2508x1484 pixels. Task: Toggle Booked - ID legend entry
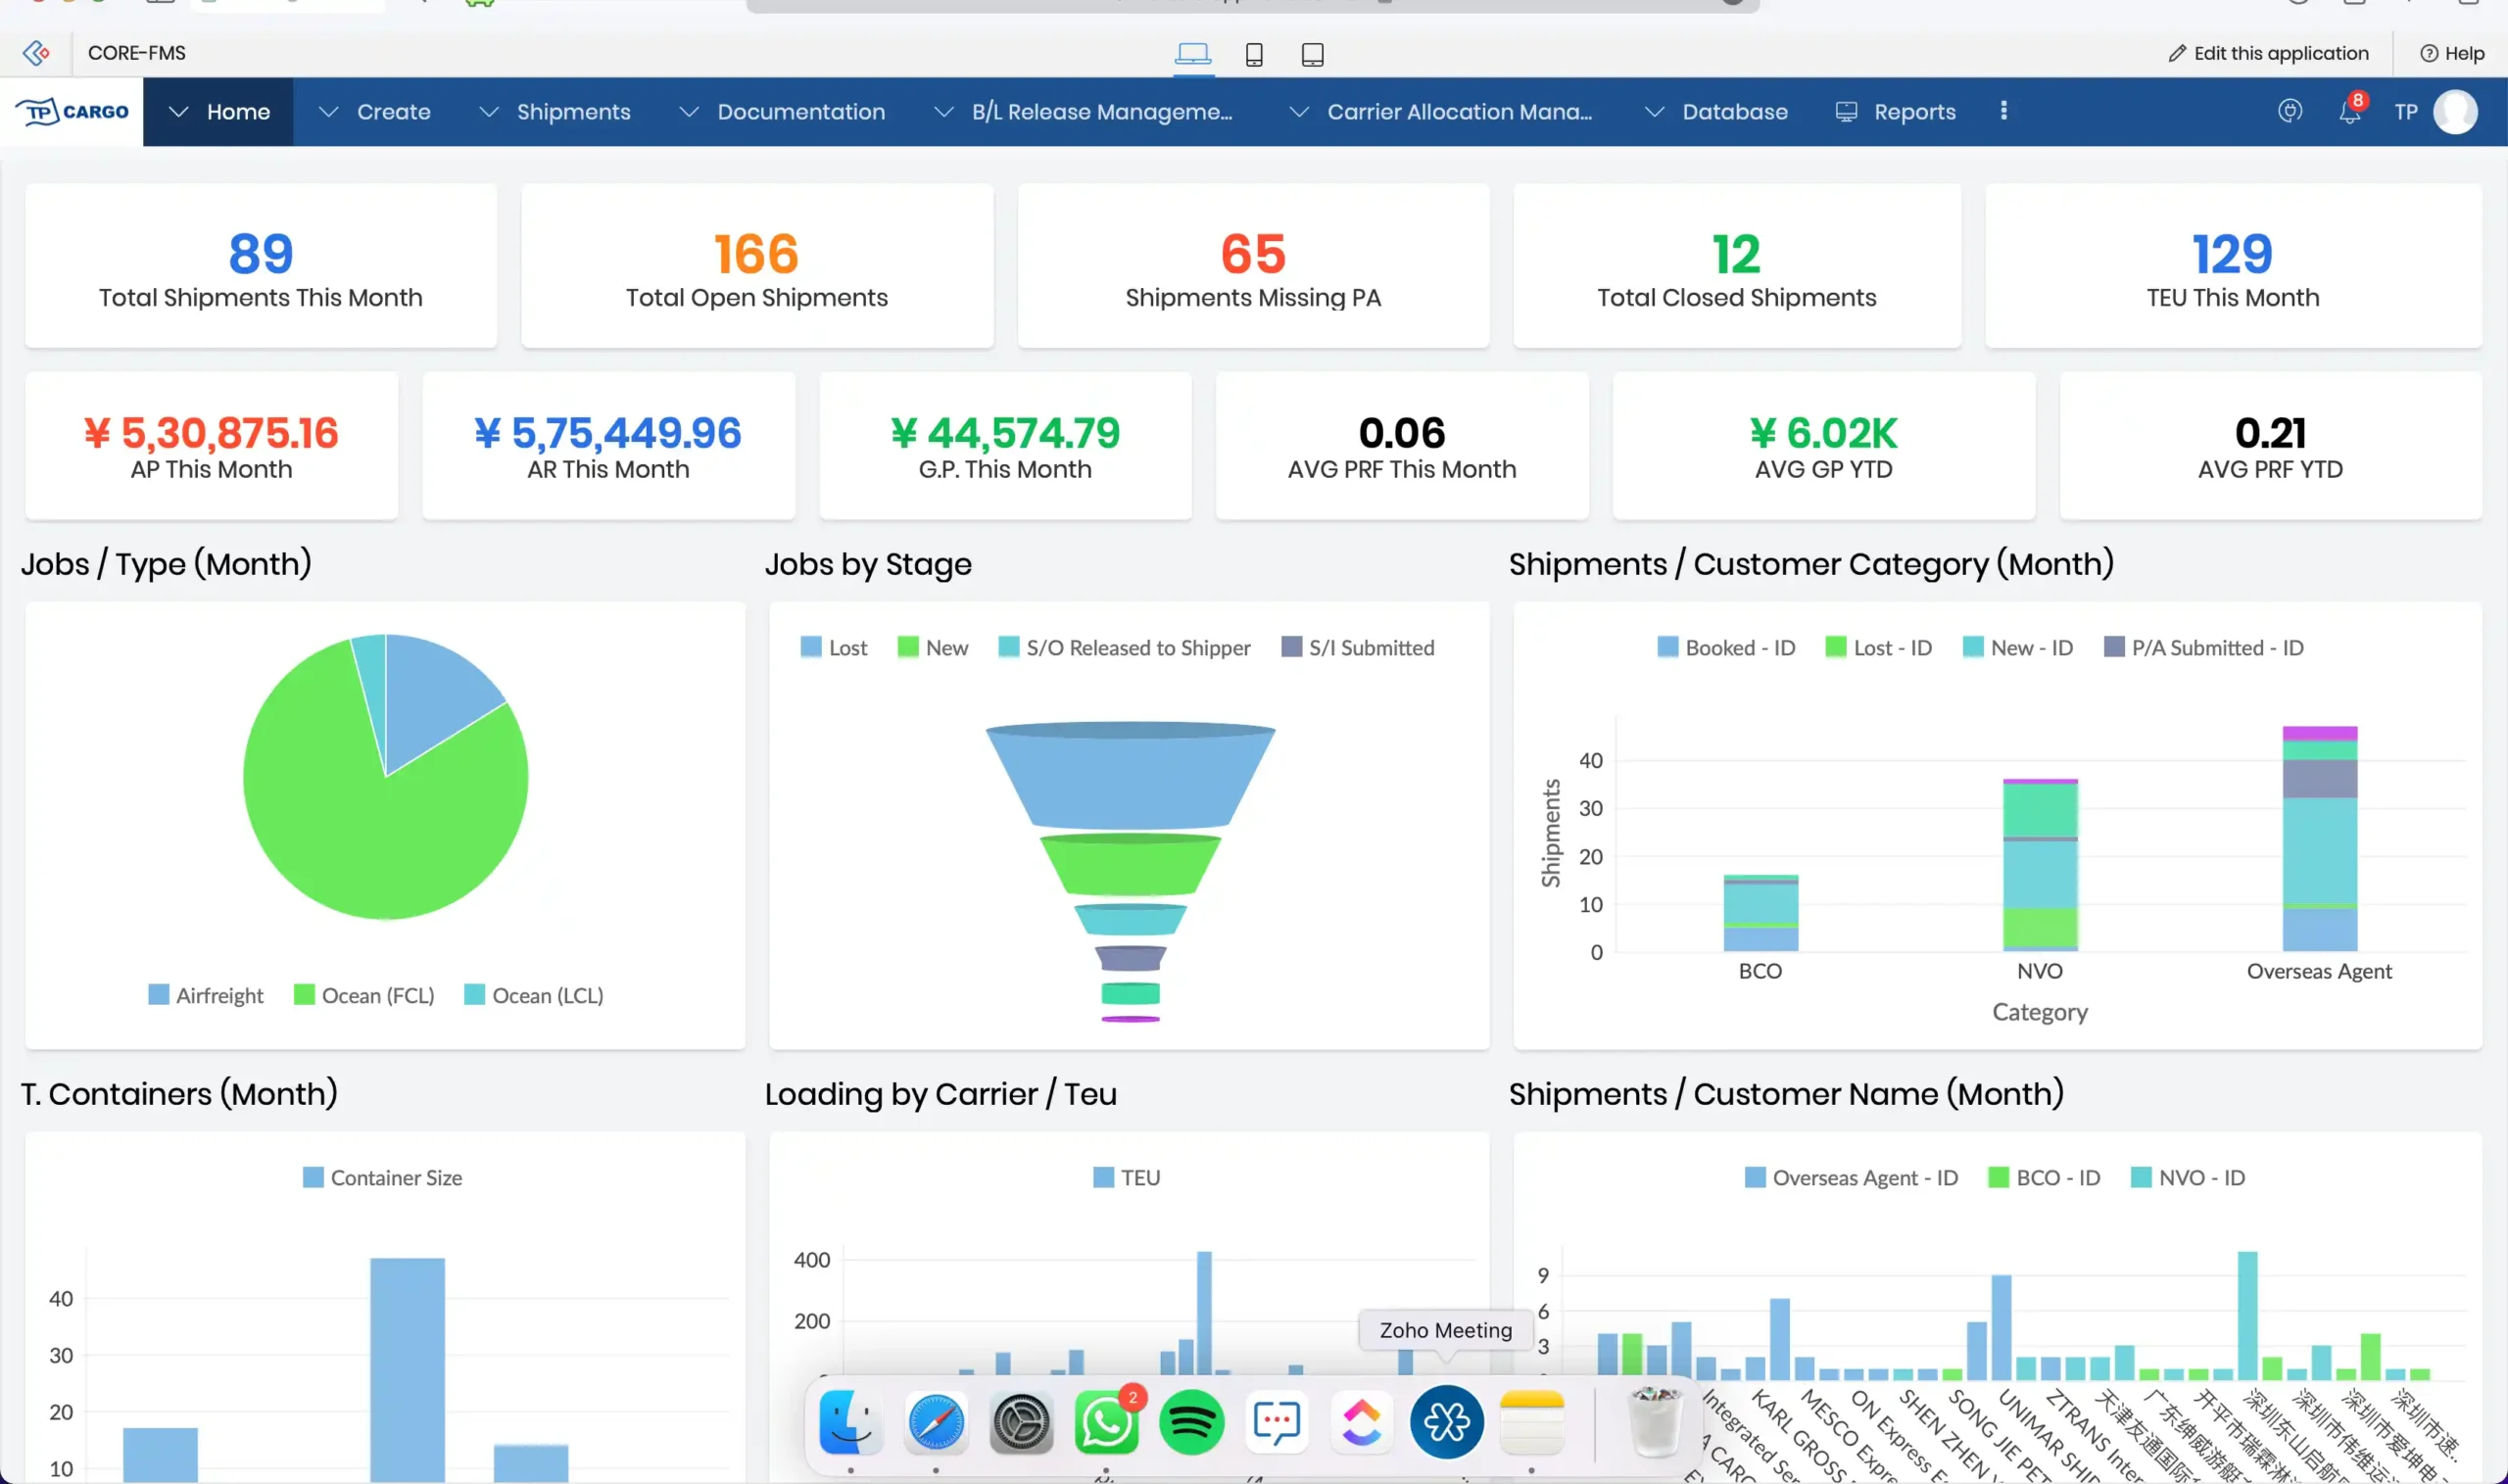[1727, 648]
